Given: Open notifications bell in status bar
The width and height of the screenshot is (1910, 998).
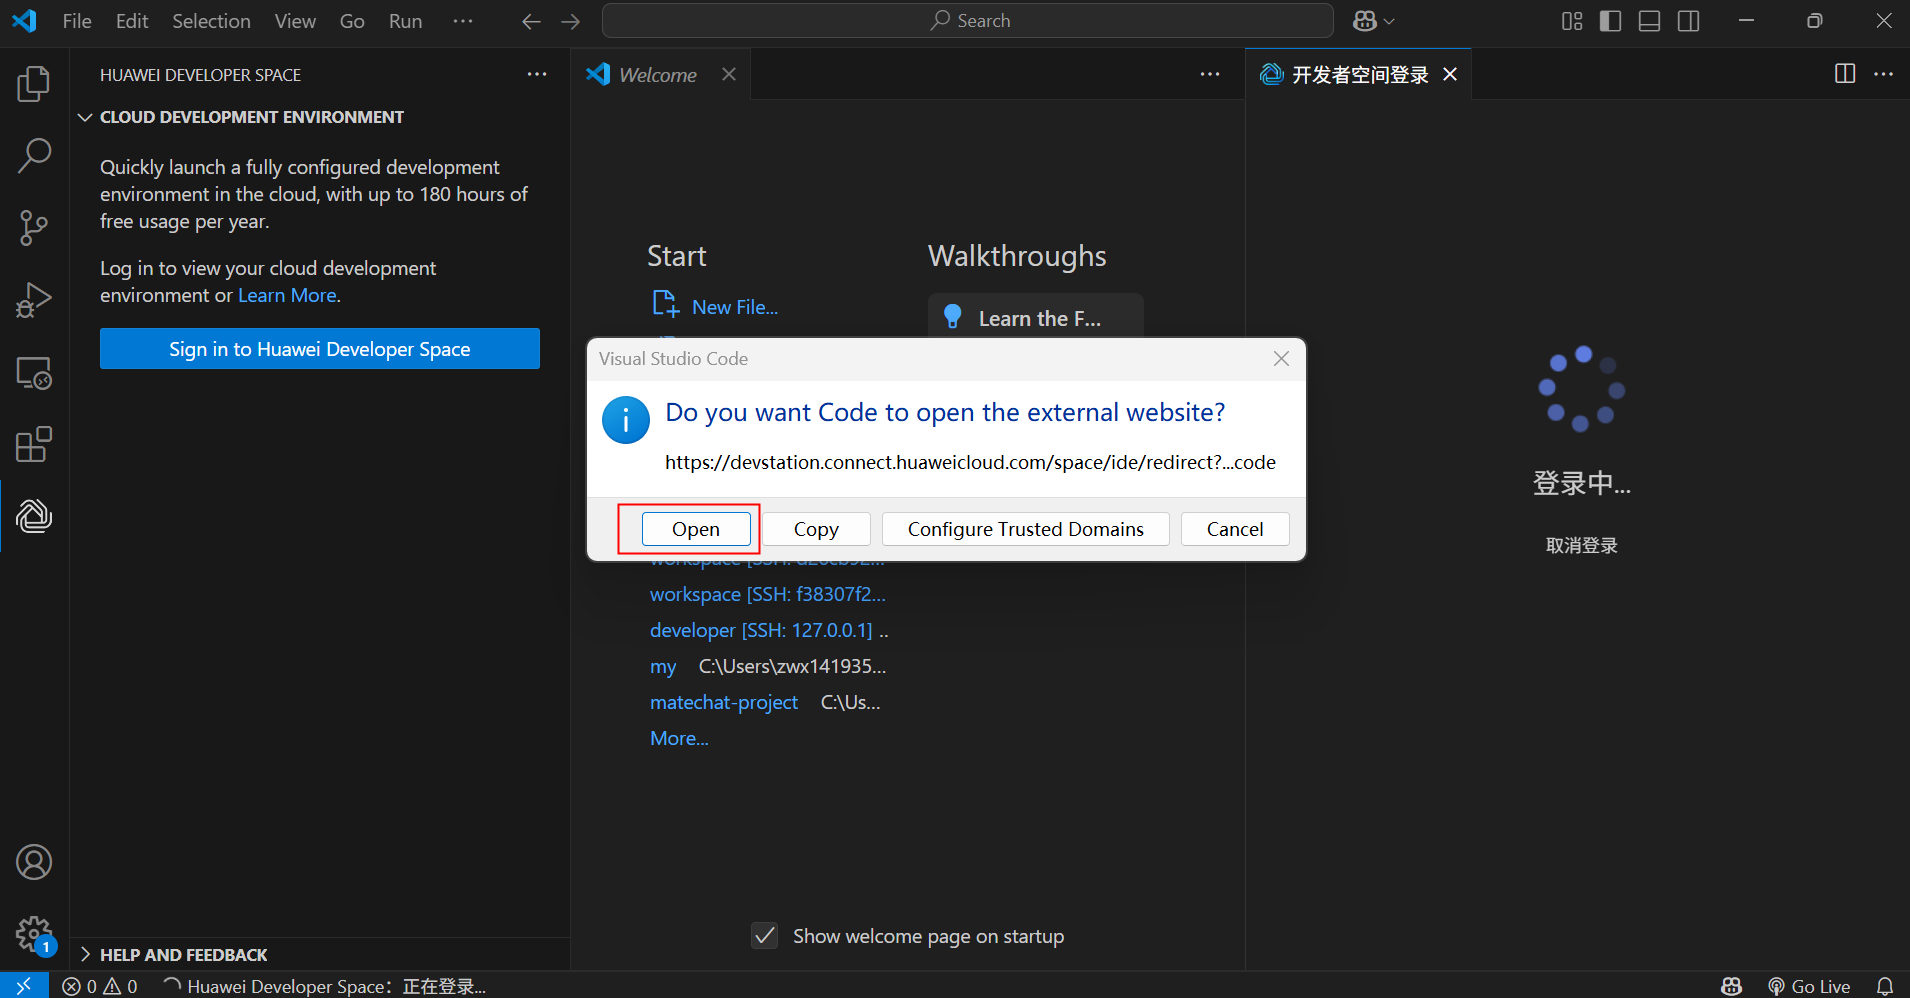Looking at the screenshot, I should pos(1885,987).
